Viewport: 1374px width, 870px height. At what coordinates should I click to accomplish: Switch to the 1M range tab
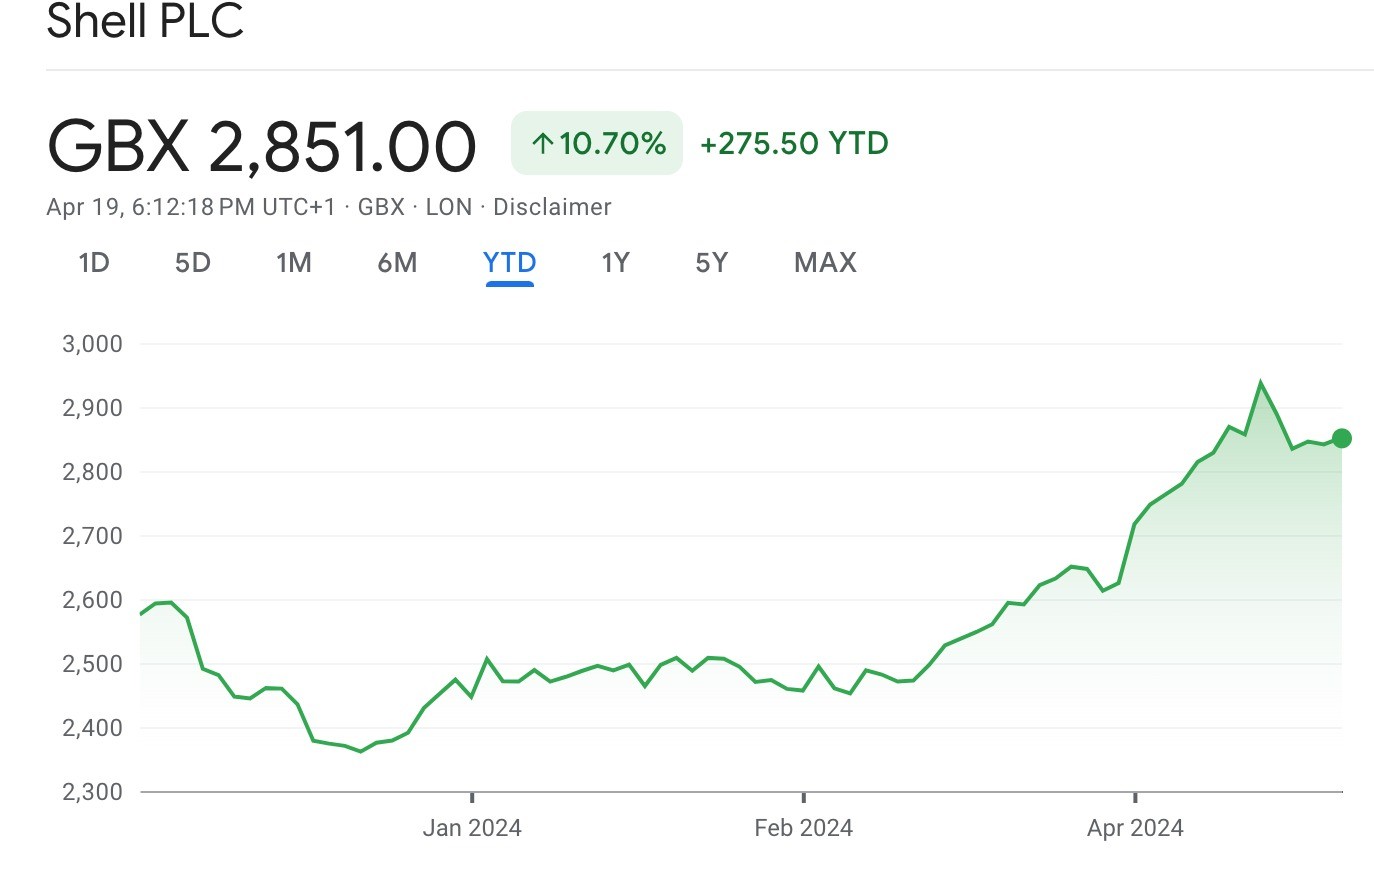[294, 263]
